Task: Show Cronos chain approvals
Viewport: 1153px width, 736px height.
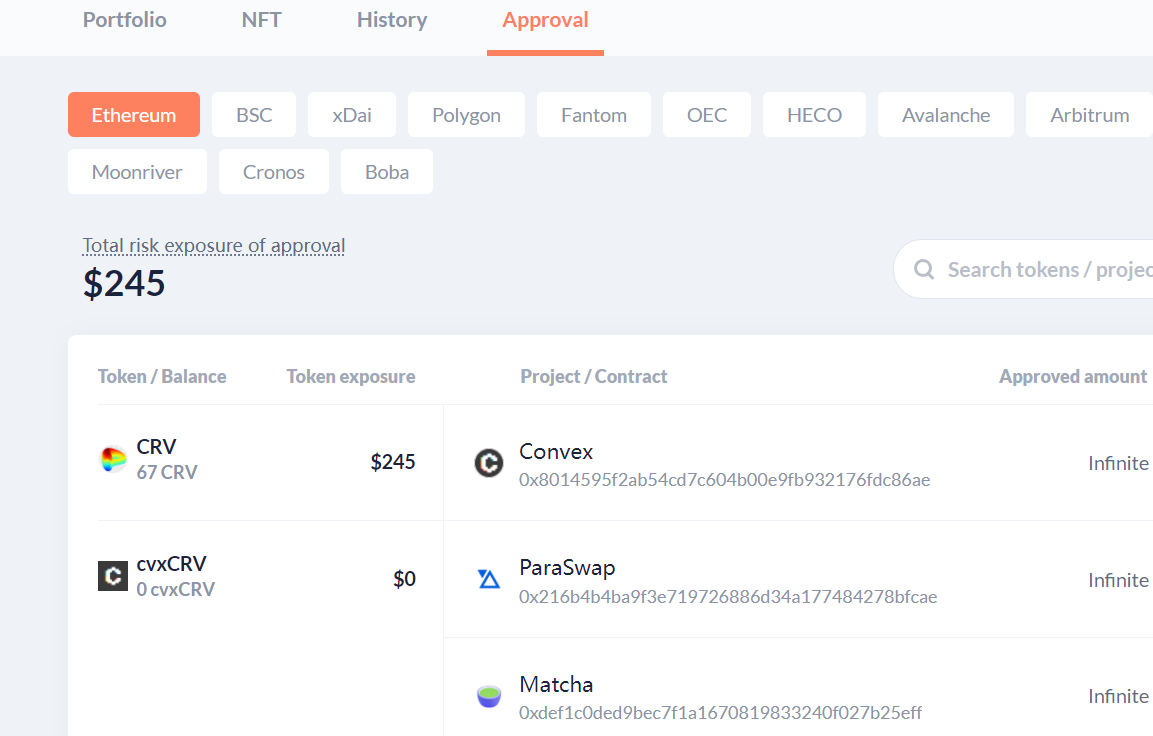Action: pyautogui.click(x=274, y=171)
